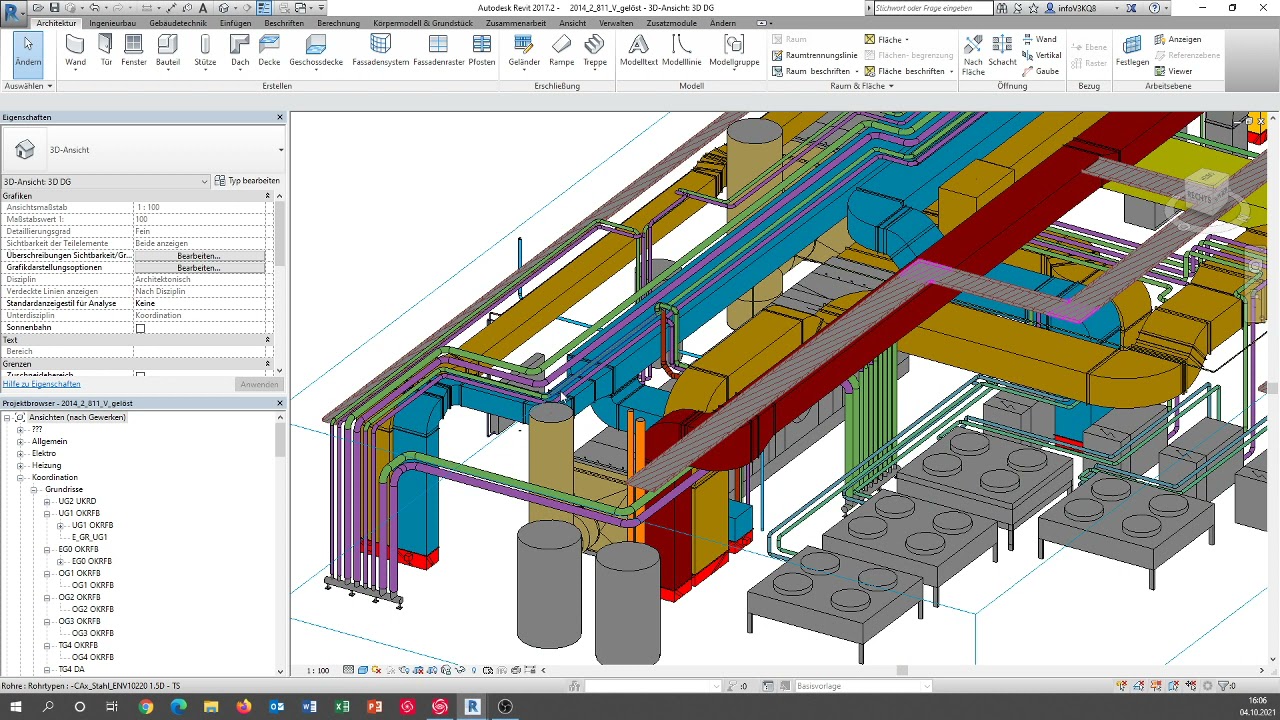Collapse the Grafiken properties section
Viewport: 1280px width, 720px height.
[x=267, y=196]
